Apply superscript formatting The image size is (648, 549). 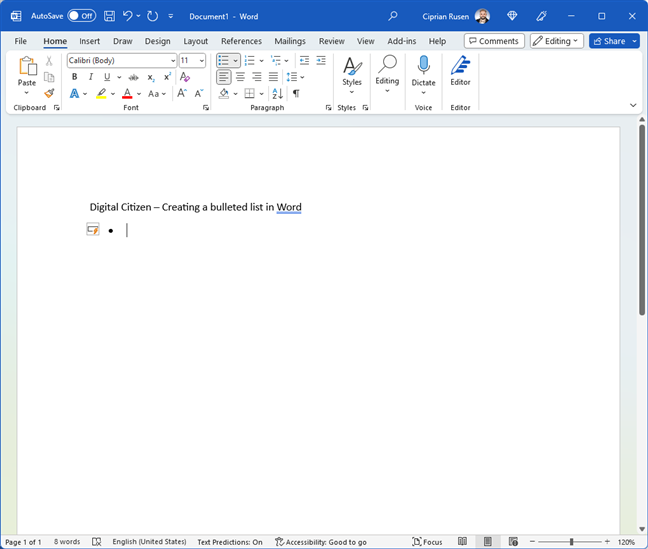coord(167,77)
